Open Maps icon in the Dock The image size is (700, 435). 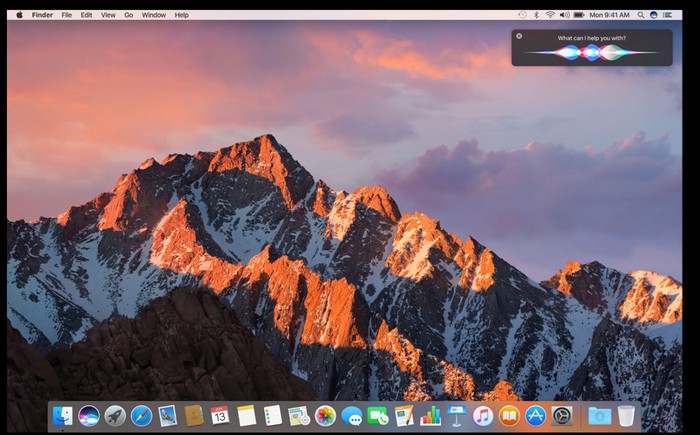pos(299,416)
